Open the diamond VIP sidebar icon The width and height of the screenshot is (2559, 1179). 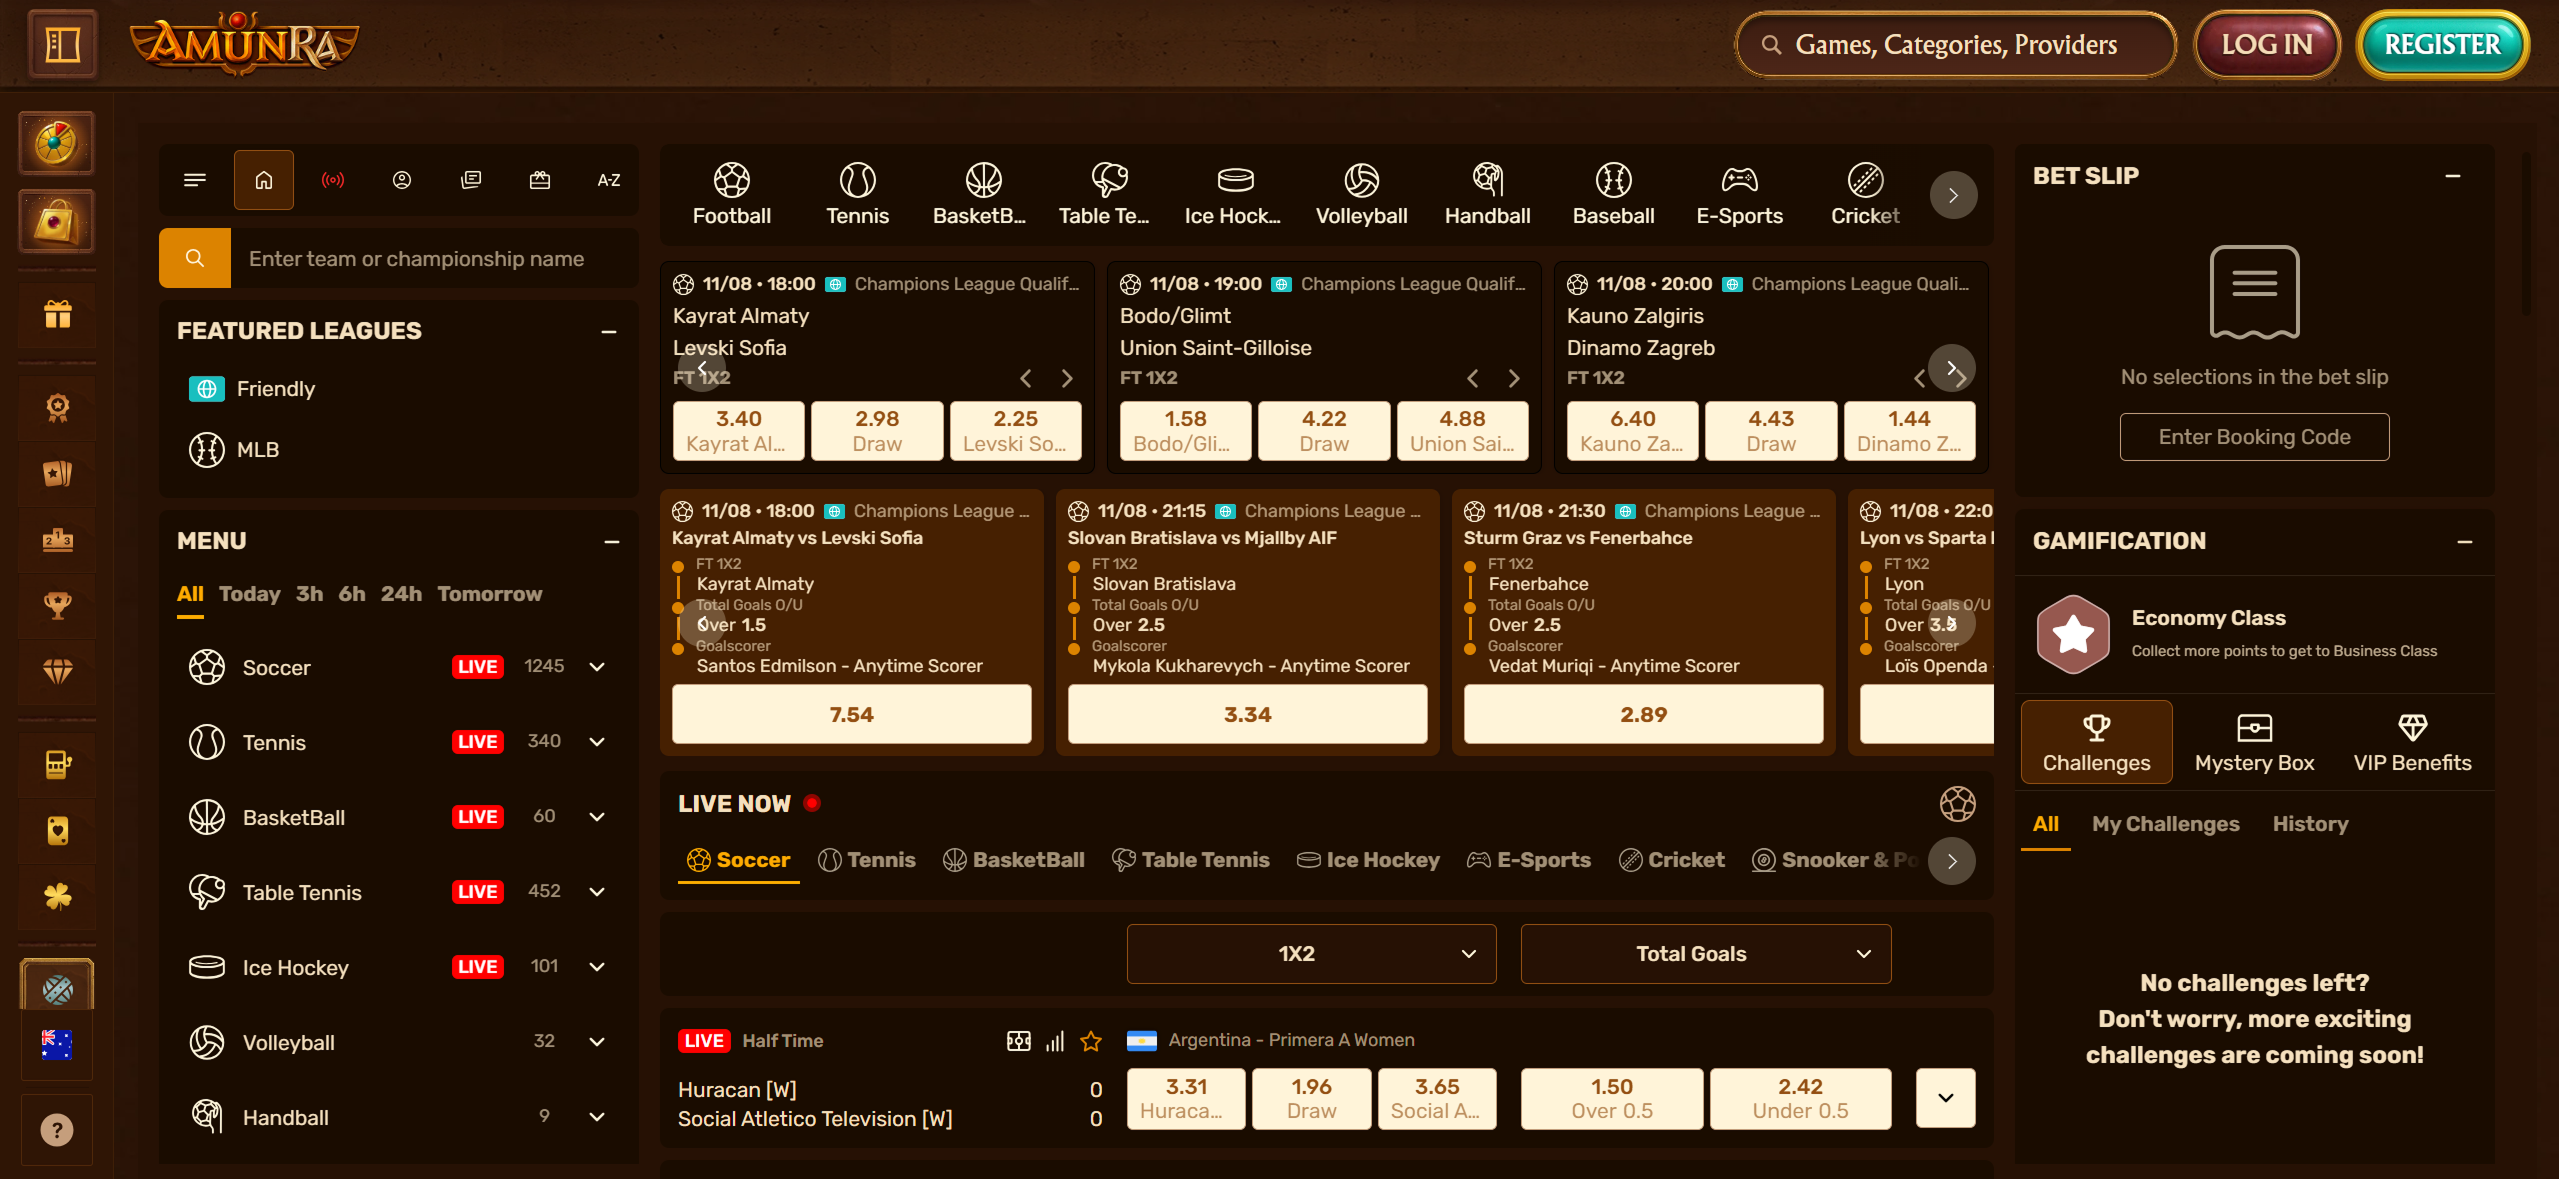(57, 670)
